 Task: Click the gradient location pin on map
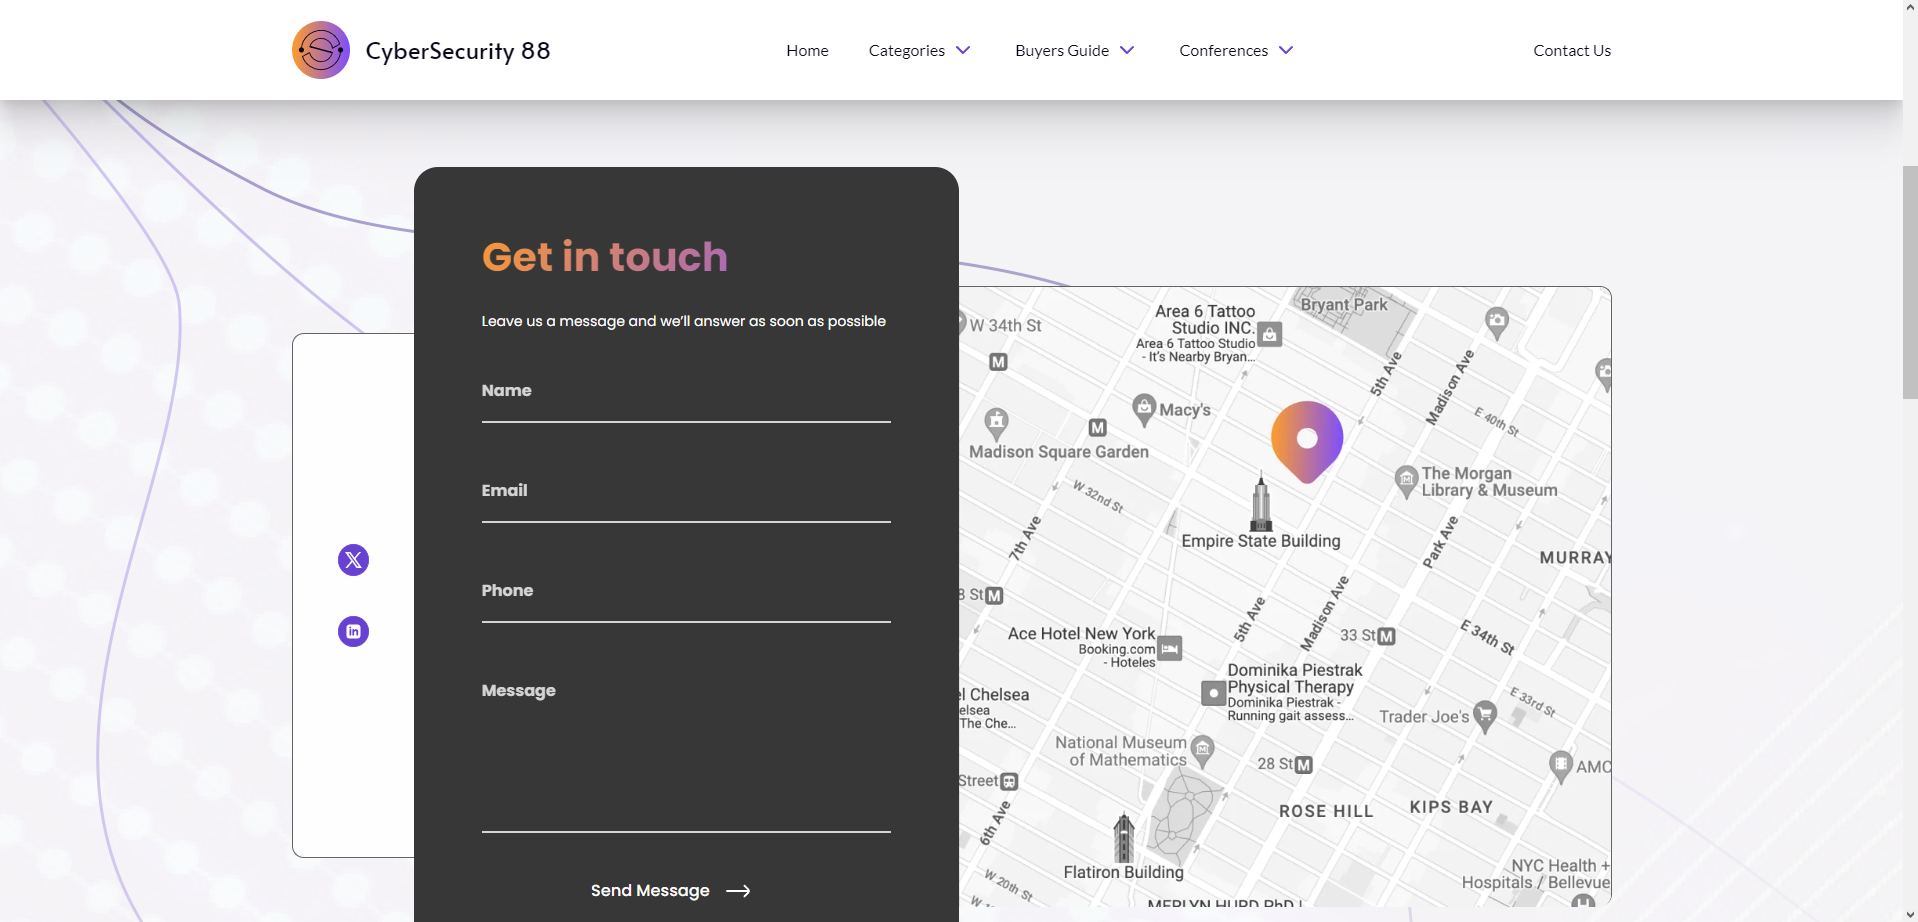[x=1306, y=439]
